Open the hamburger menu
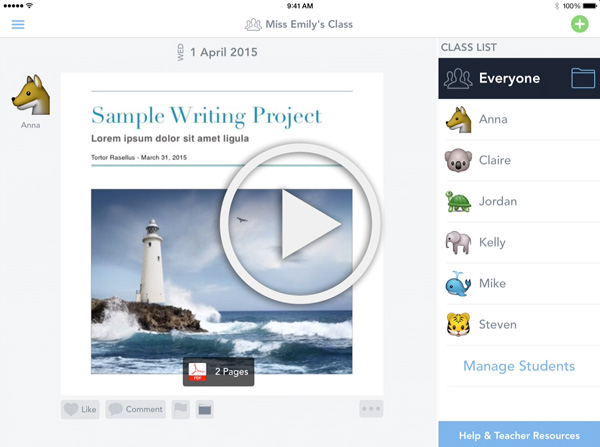This screenshot has height=447, width=600. point(18,24)
